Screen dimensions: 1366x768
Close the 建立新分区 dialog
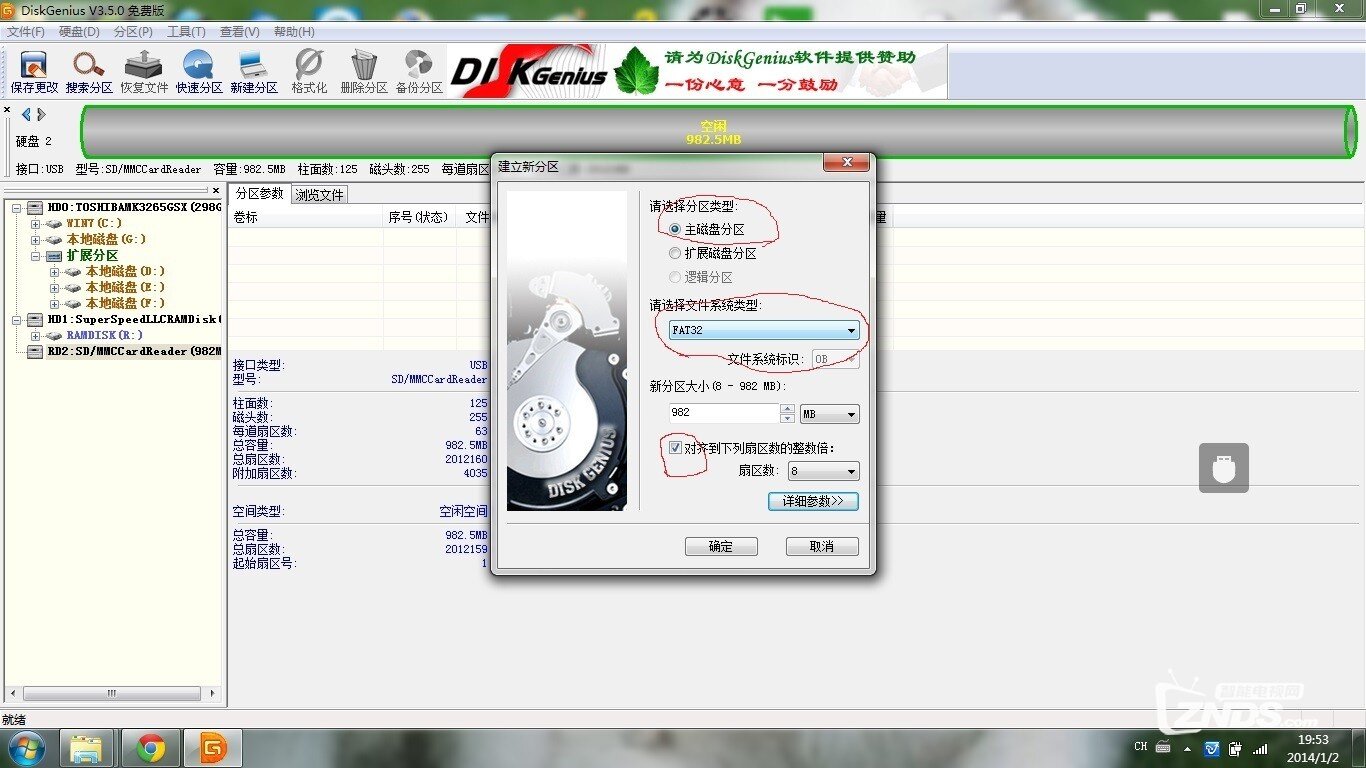(846, 163)
